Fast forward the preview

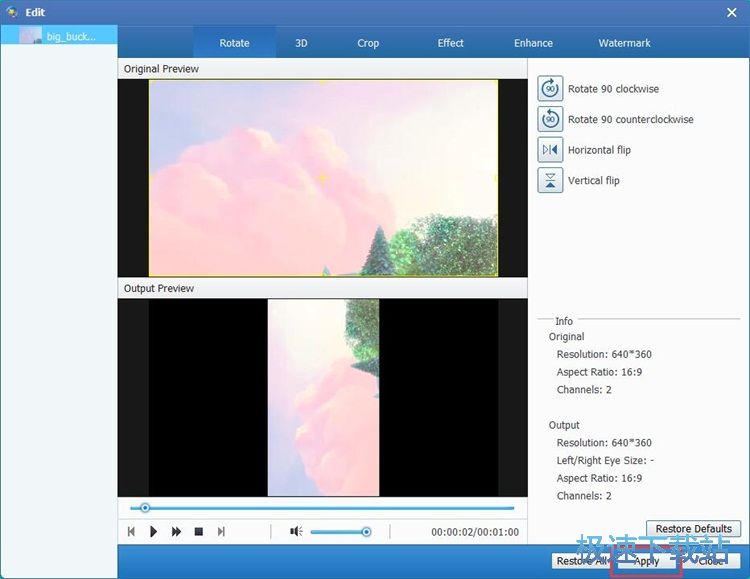[176, 532]
